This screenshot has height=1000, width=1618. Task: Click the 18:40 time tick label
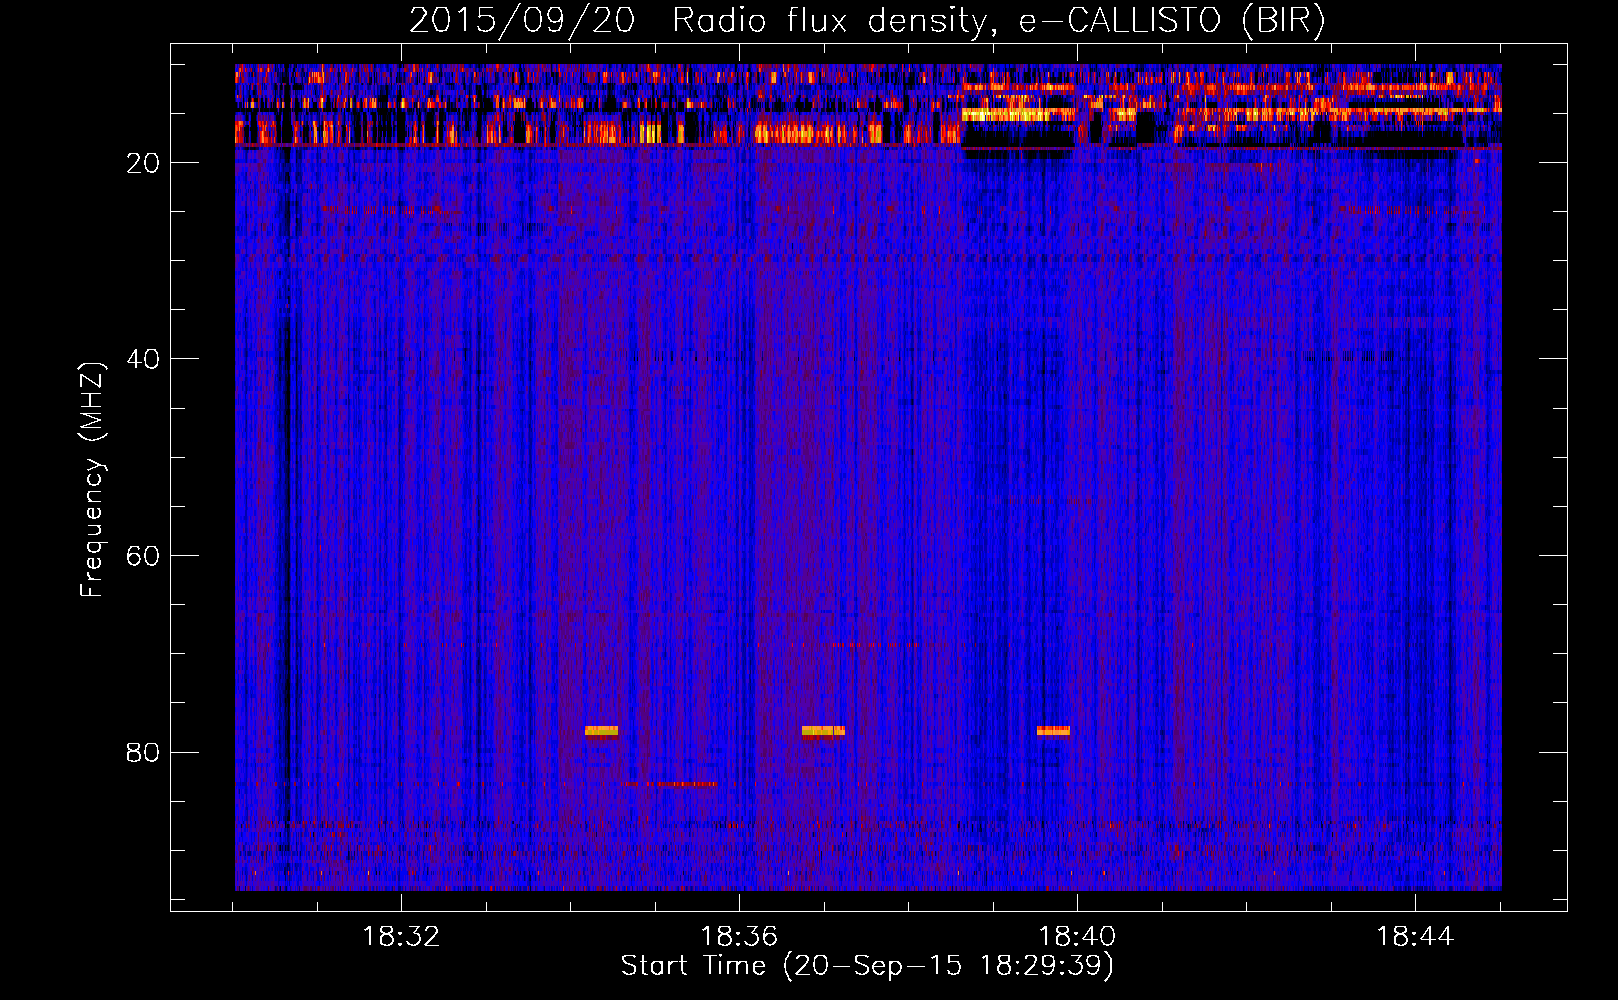[x=1077, y=937]
